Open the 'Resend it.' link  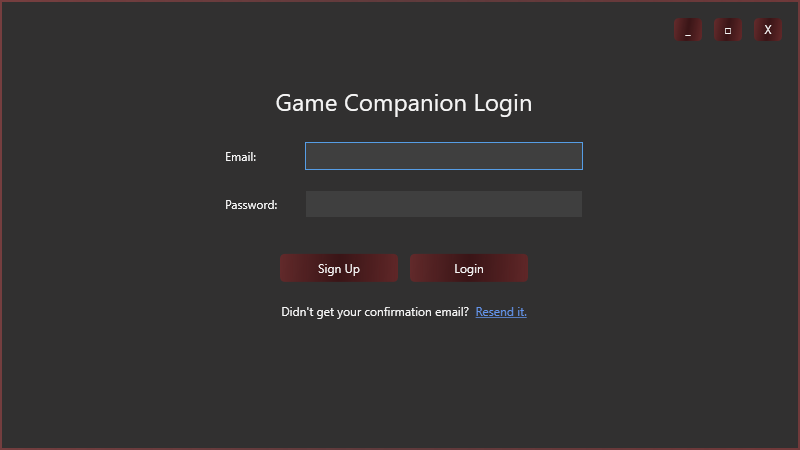tap(501, 312)
